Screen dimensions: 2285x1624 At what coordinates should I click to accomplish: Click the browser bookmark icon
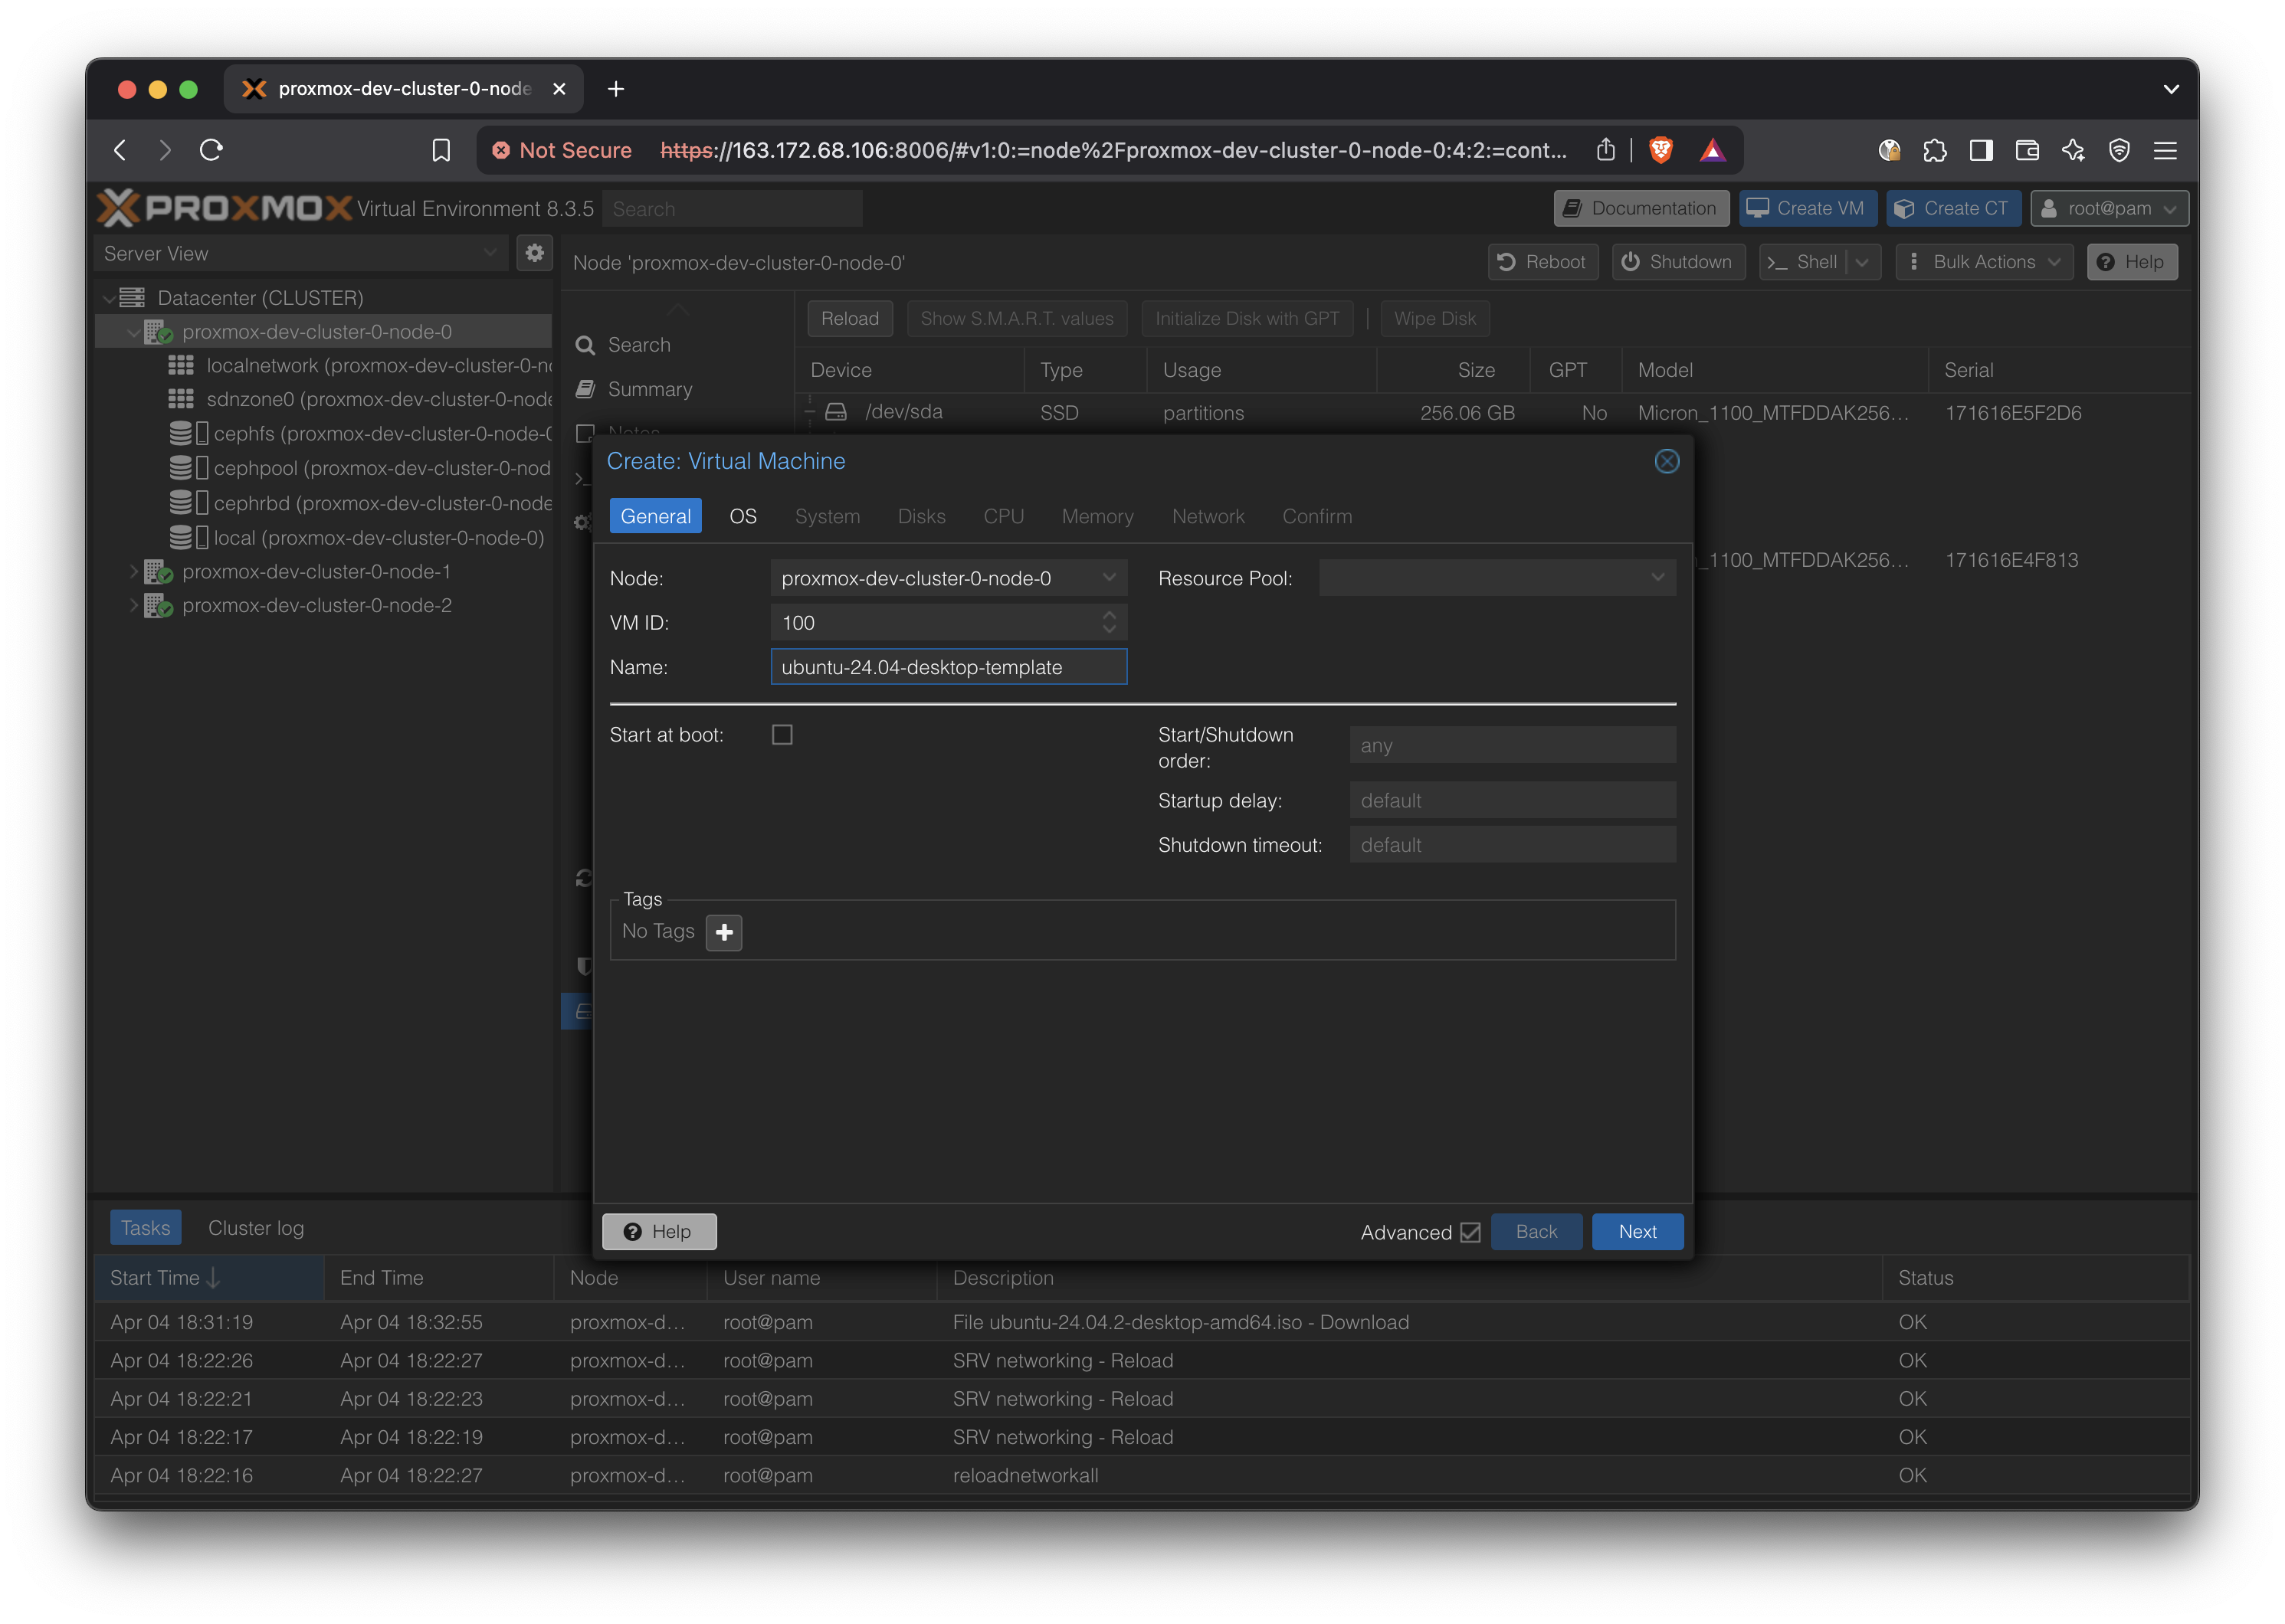[441, 150]
